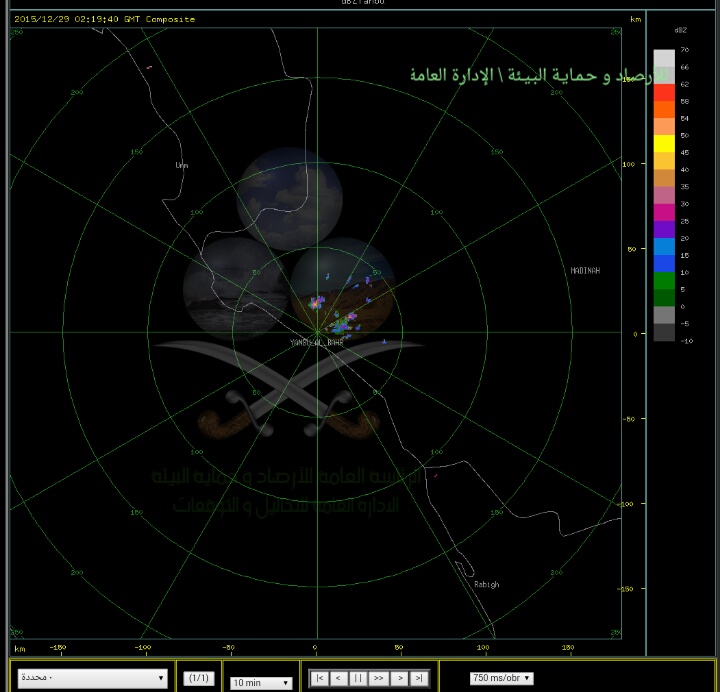Click the purple 20 dBZ legend color

coord(664,229)
